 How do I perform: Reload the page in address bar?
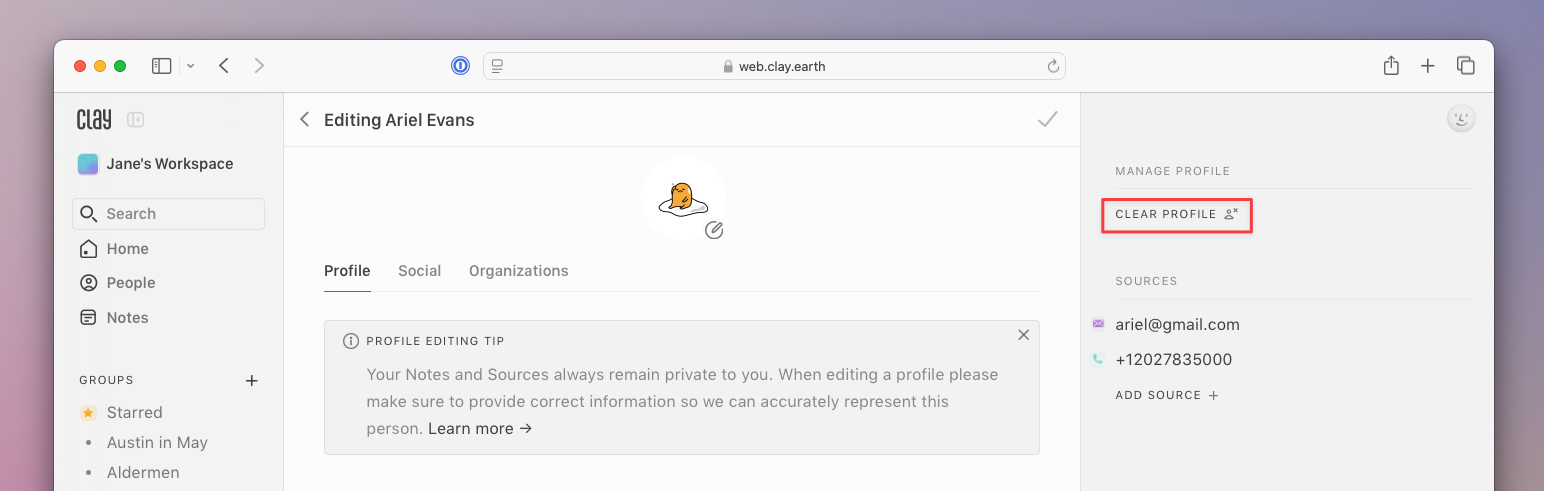1052,66
